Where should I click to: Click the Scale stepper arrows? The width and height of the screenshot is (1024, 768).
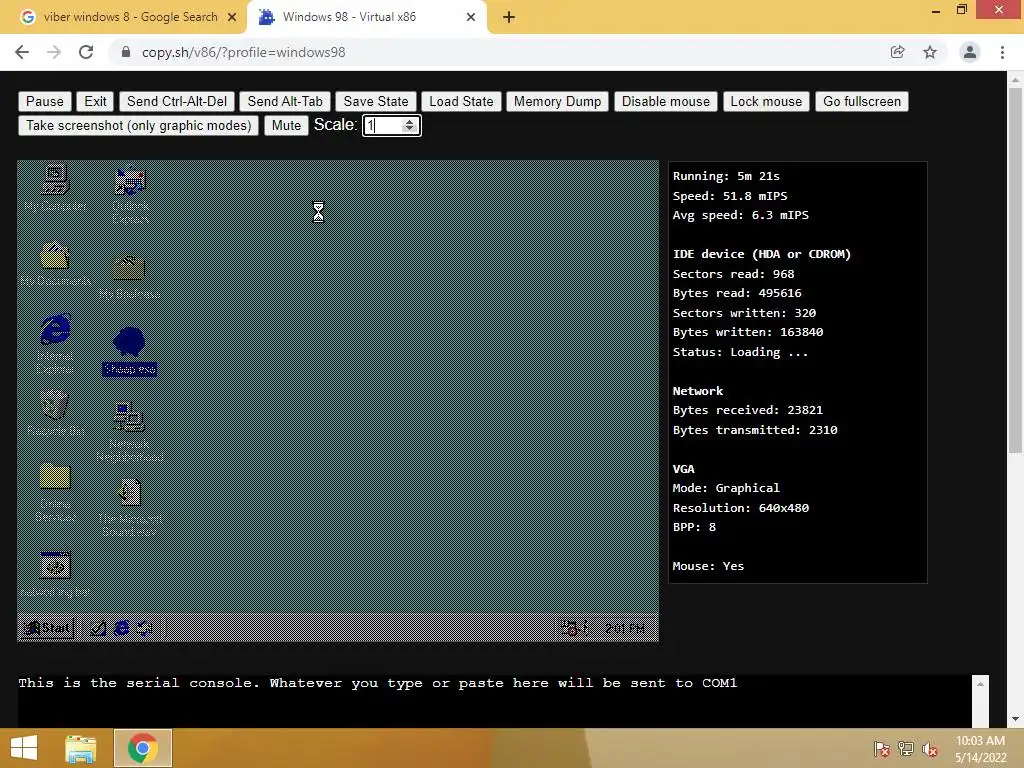(409, 125)
